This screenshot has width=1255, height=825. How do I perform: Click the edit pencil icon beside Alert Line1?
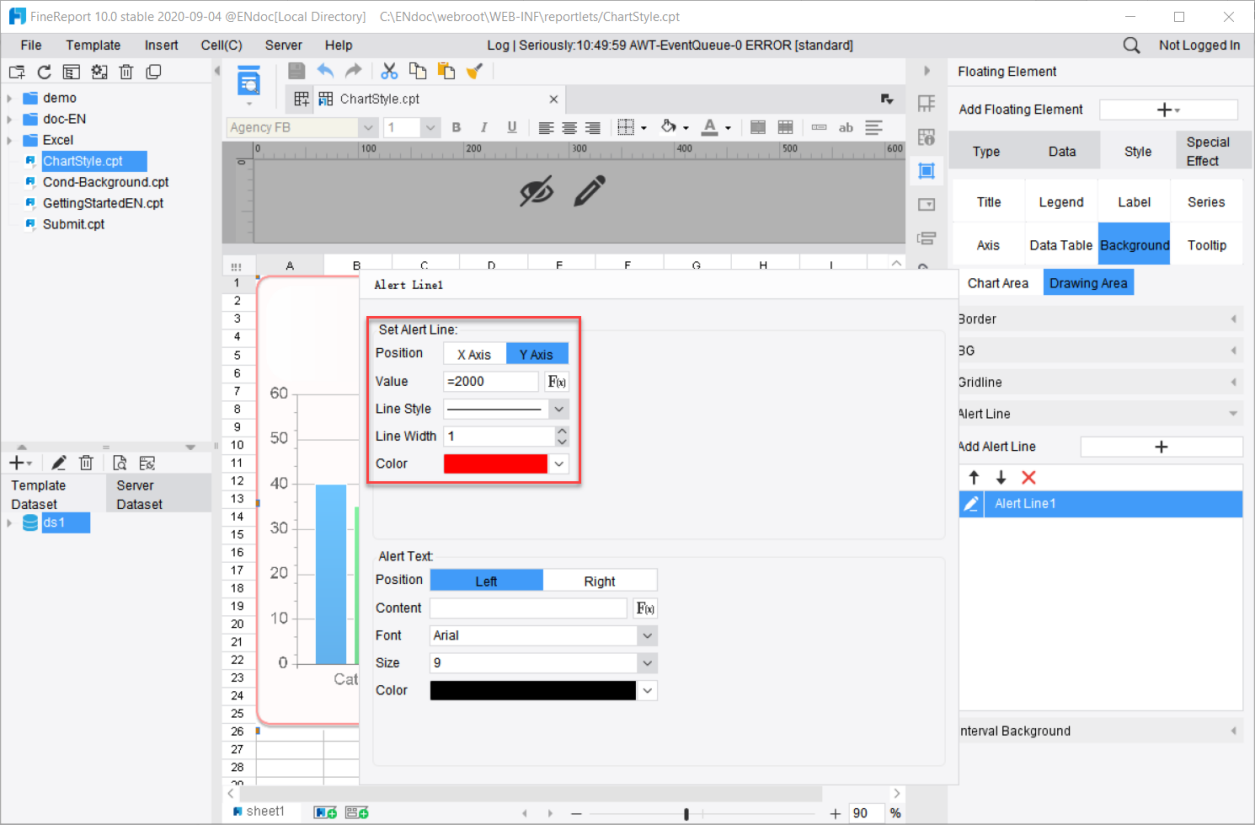[969, 503]
